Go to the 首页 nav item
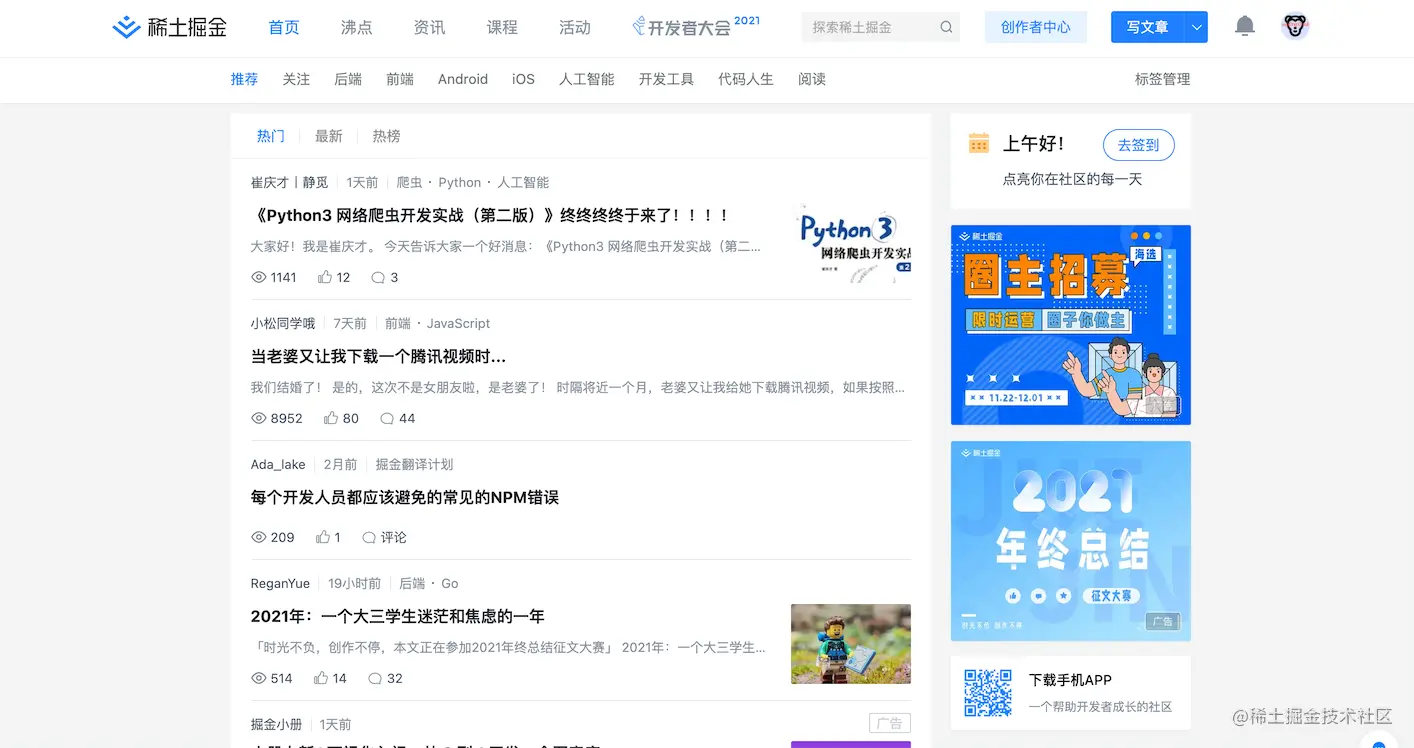1414x748 pixels. [284, 27]
